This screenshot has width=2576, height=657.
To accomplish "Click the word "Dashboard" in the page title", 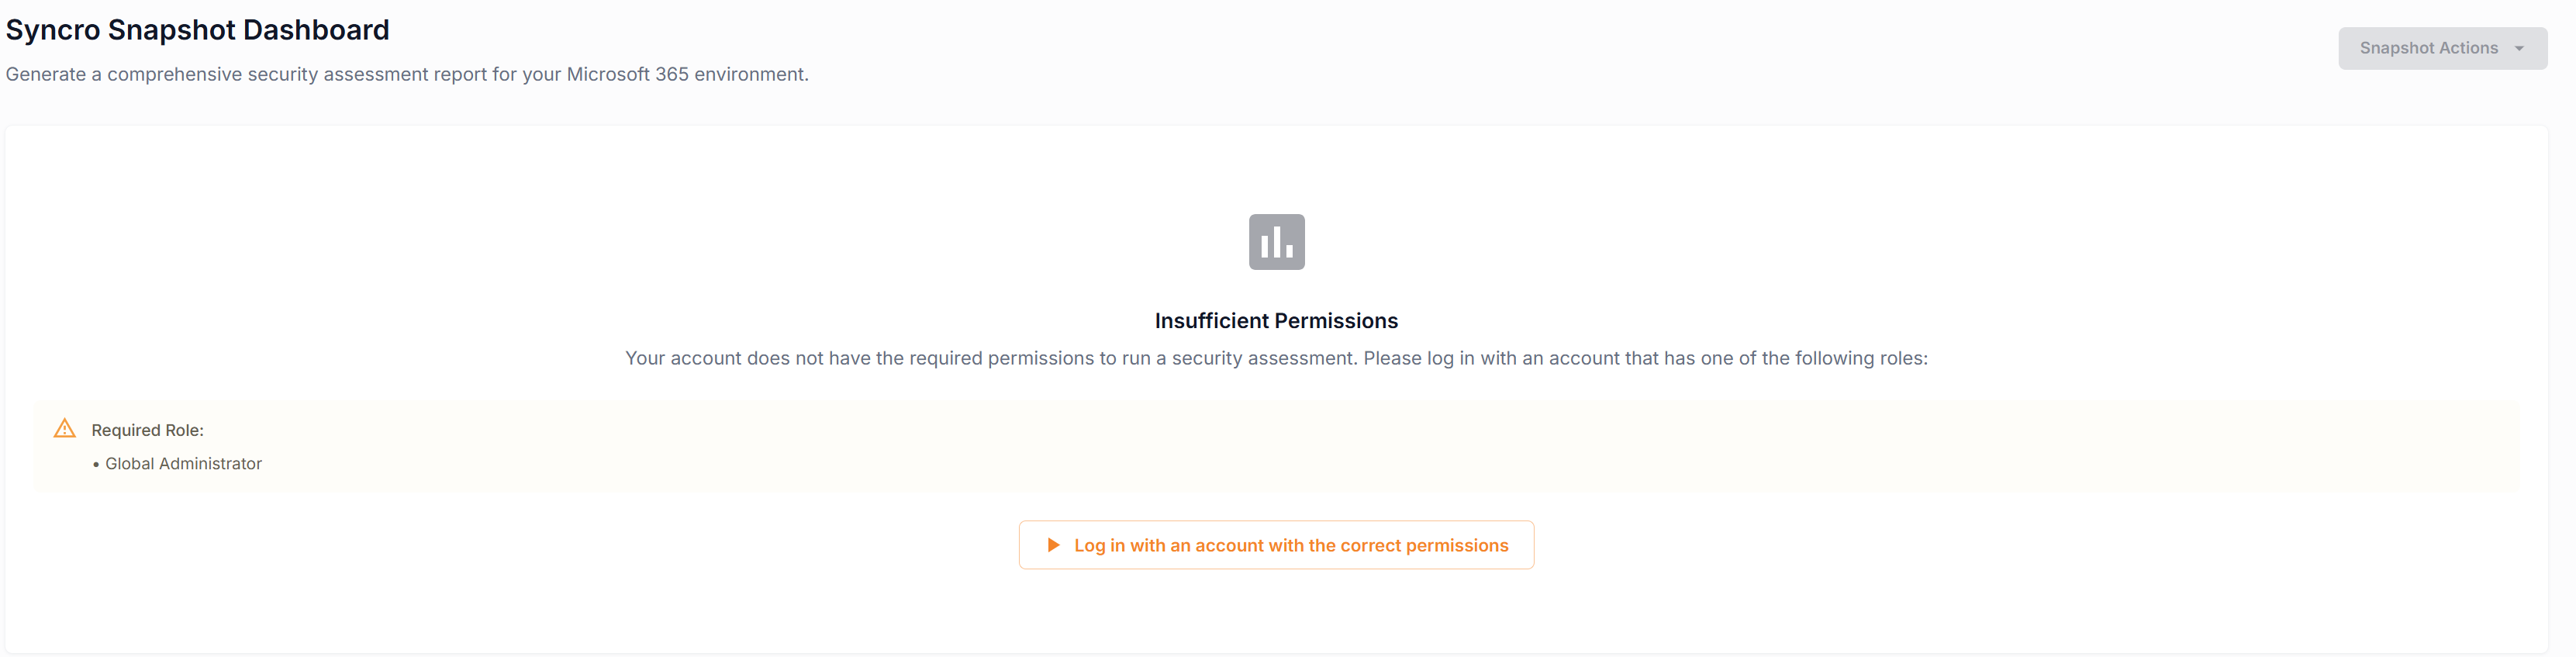I will point(315,30).
